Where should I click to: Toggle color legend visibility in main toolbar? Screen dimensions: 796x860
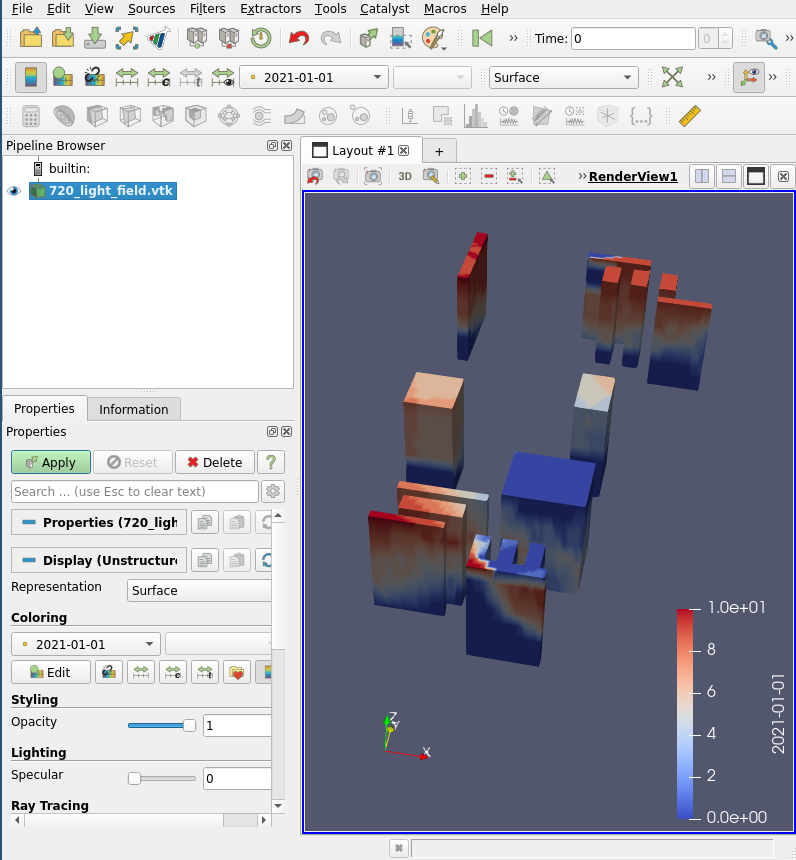tap(30, 77)
